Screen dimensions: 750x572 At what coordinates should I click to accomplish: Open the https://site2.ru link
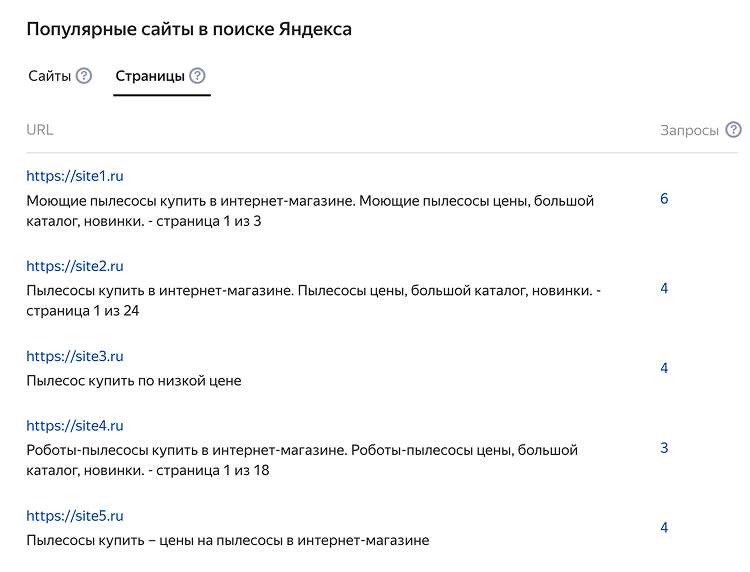(75, 266)
